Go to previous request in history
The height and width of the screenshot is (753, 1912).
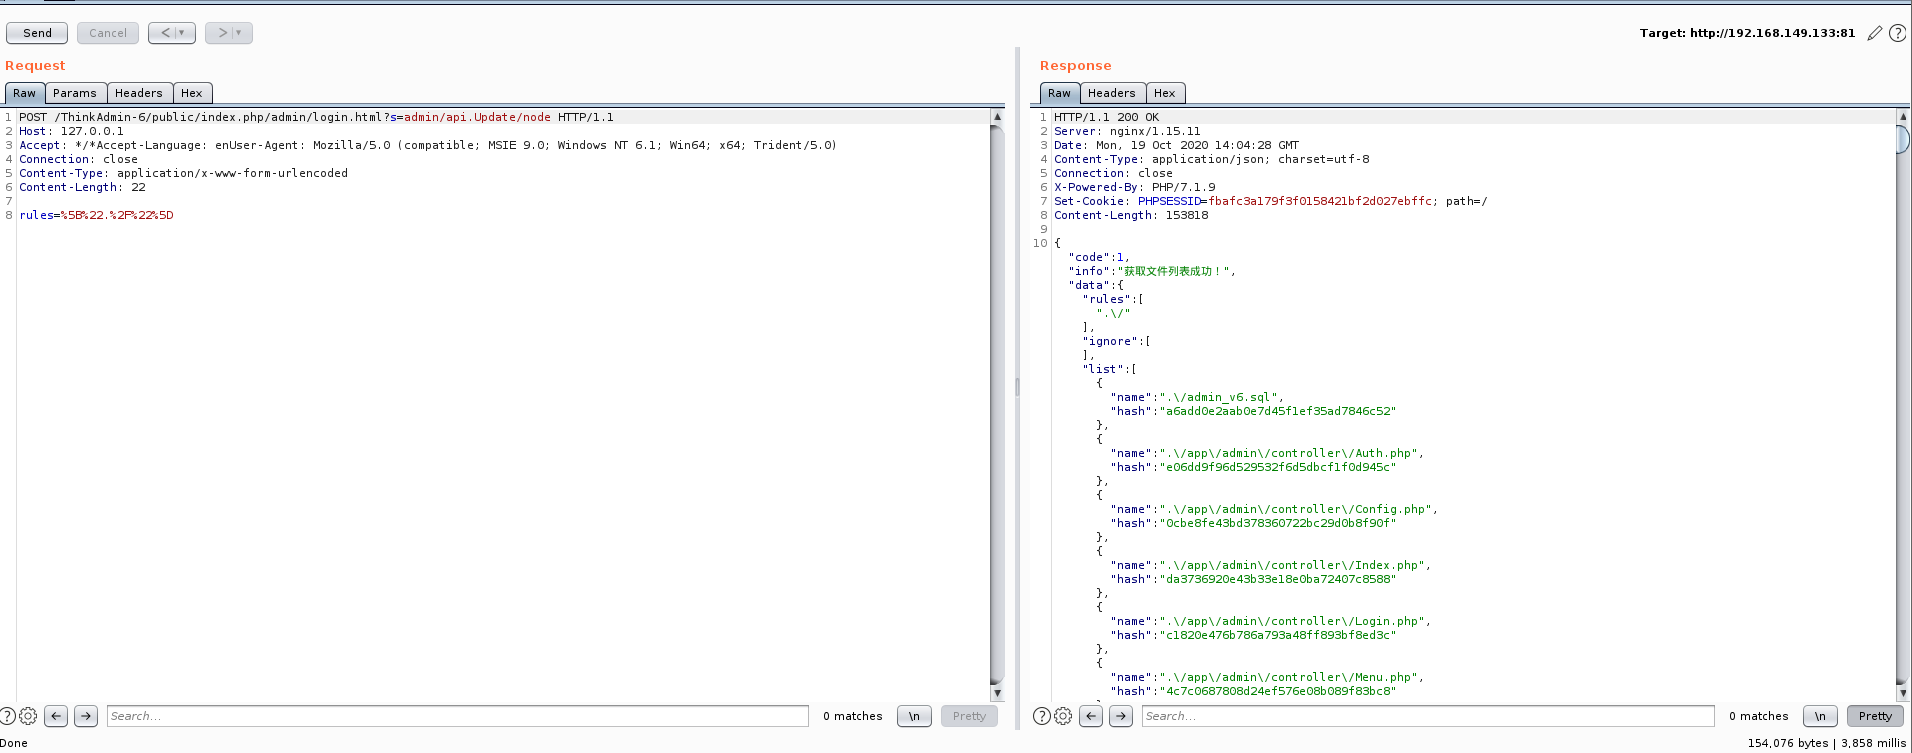pyautogui.click(x=165, y=33)
